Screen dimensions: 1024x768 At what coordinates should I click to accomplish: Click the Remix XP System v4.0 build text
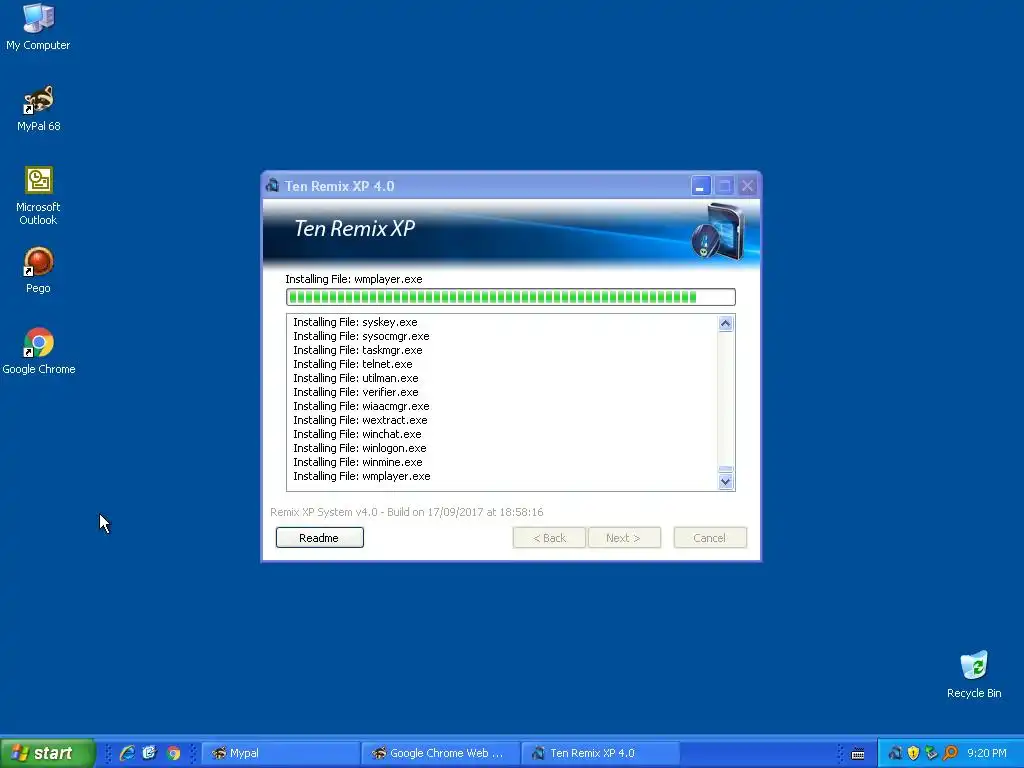point(407,512)
